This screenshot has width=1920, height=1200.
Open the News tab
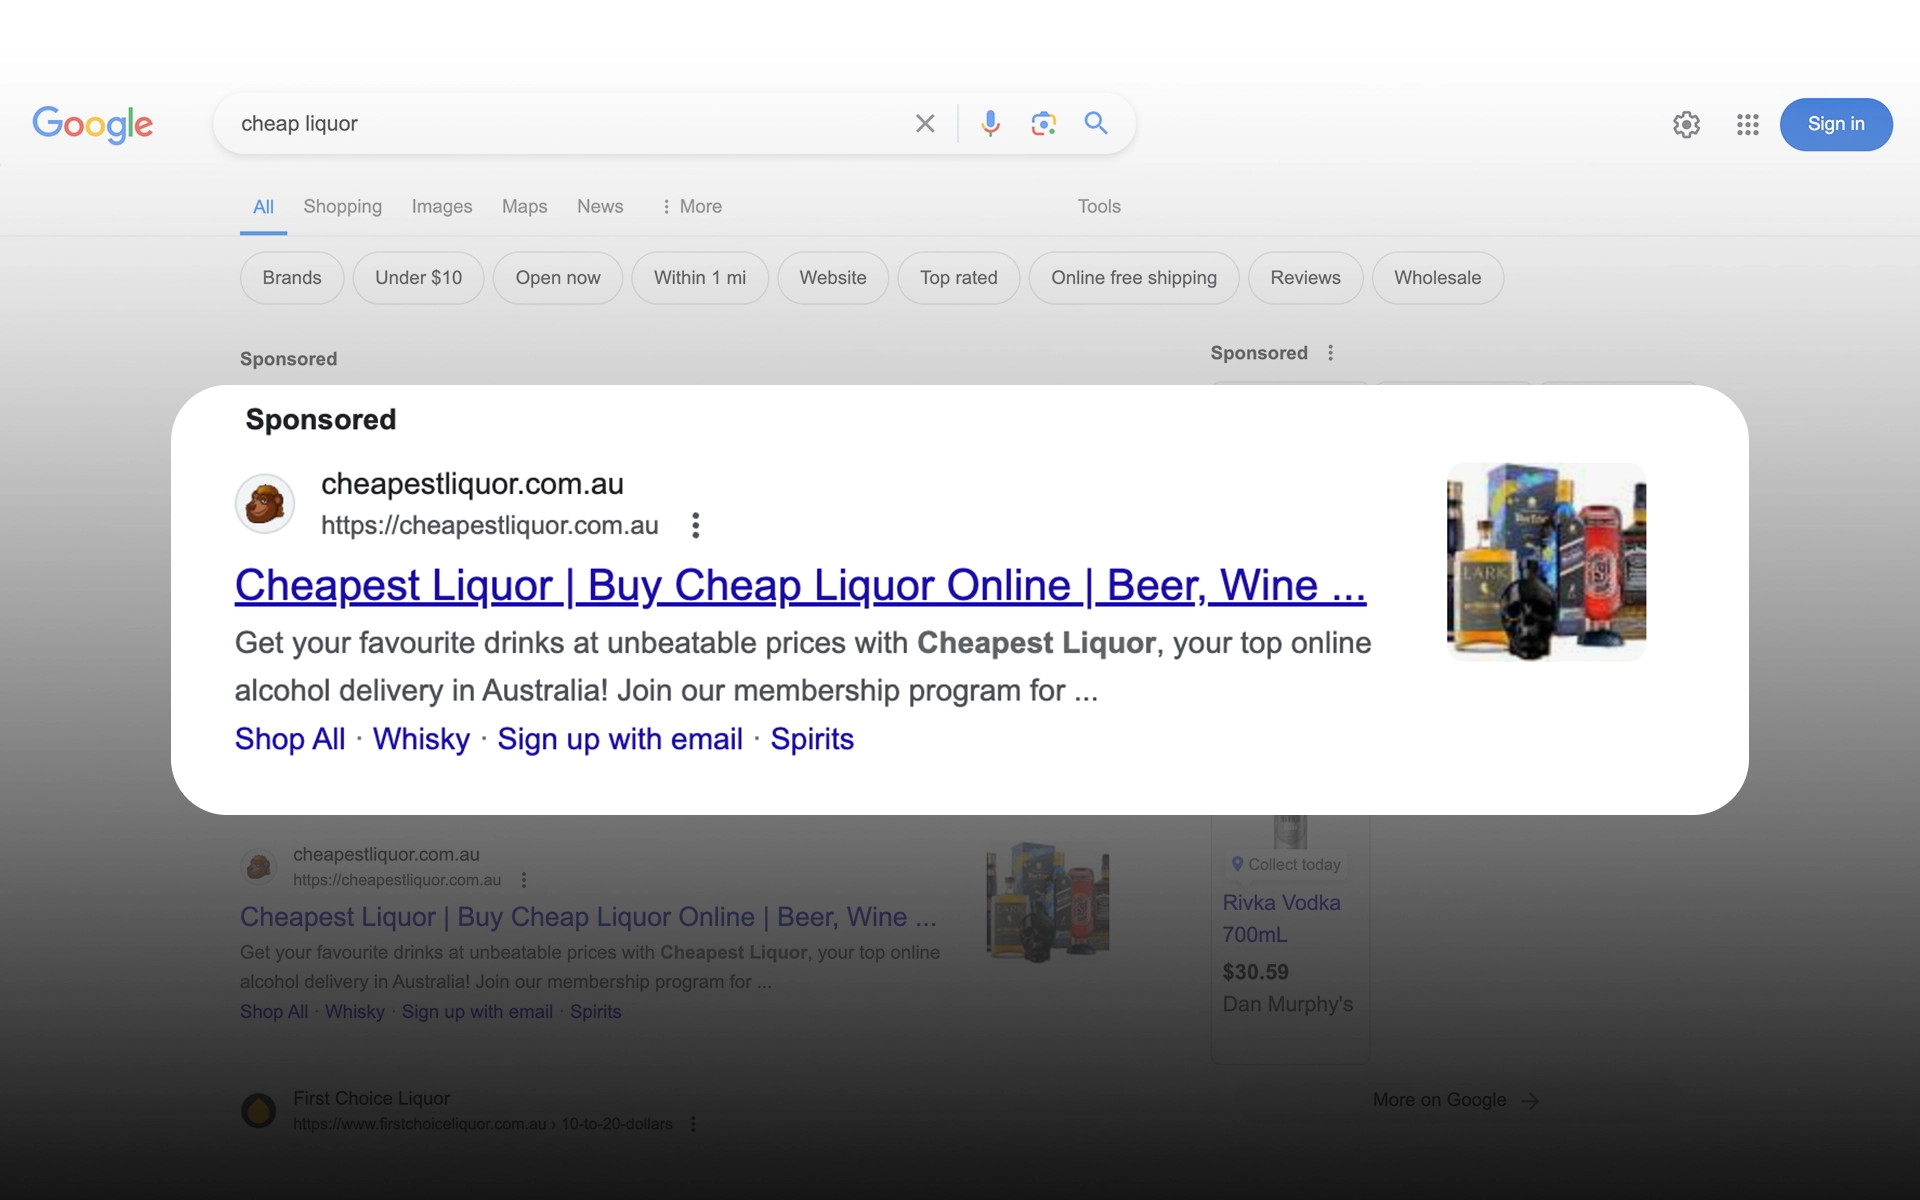click(x=600, y=207)
